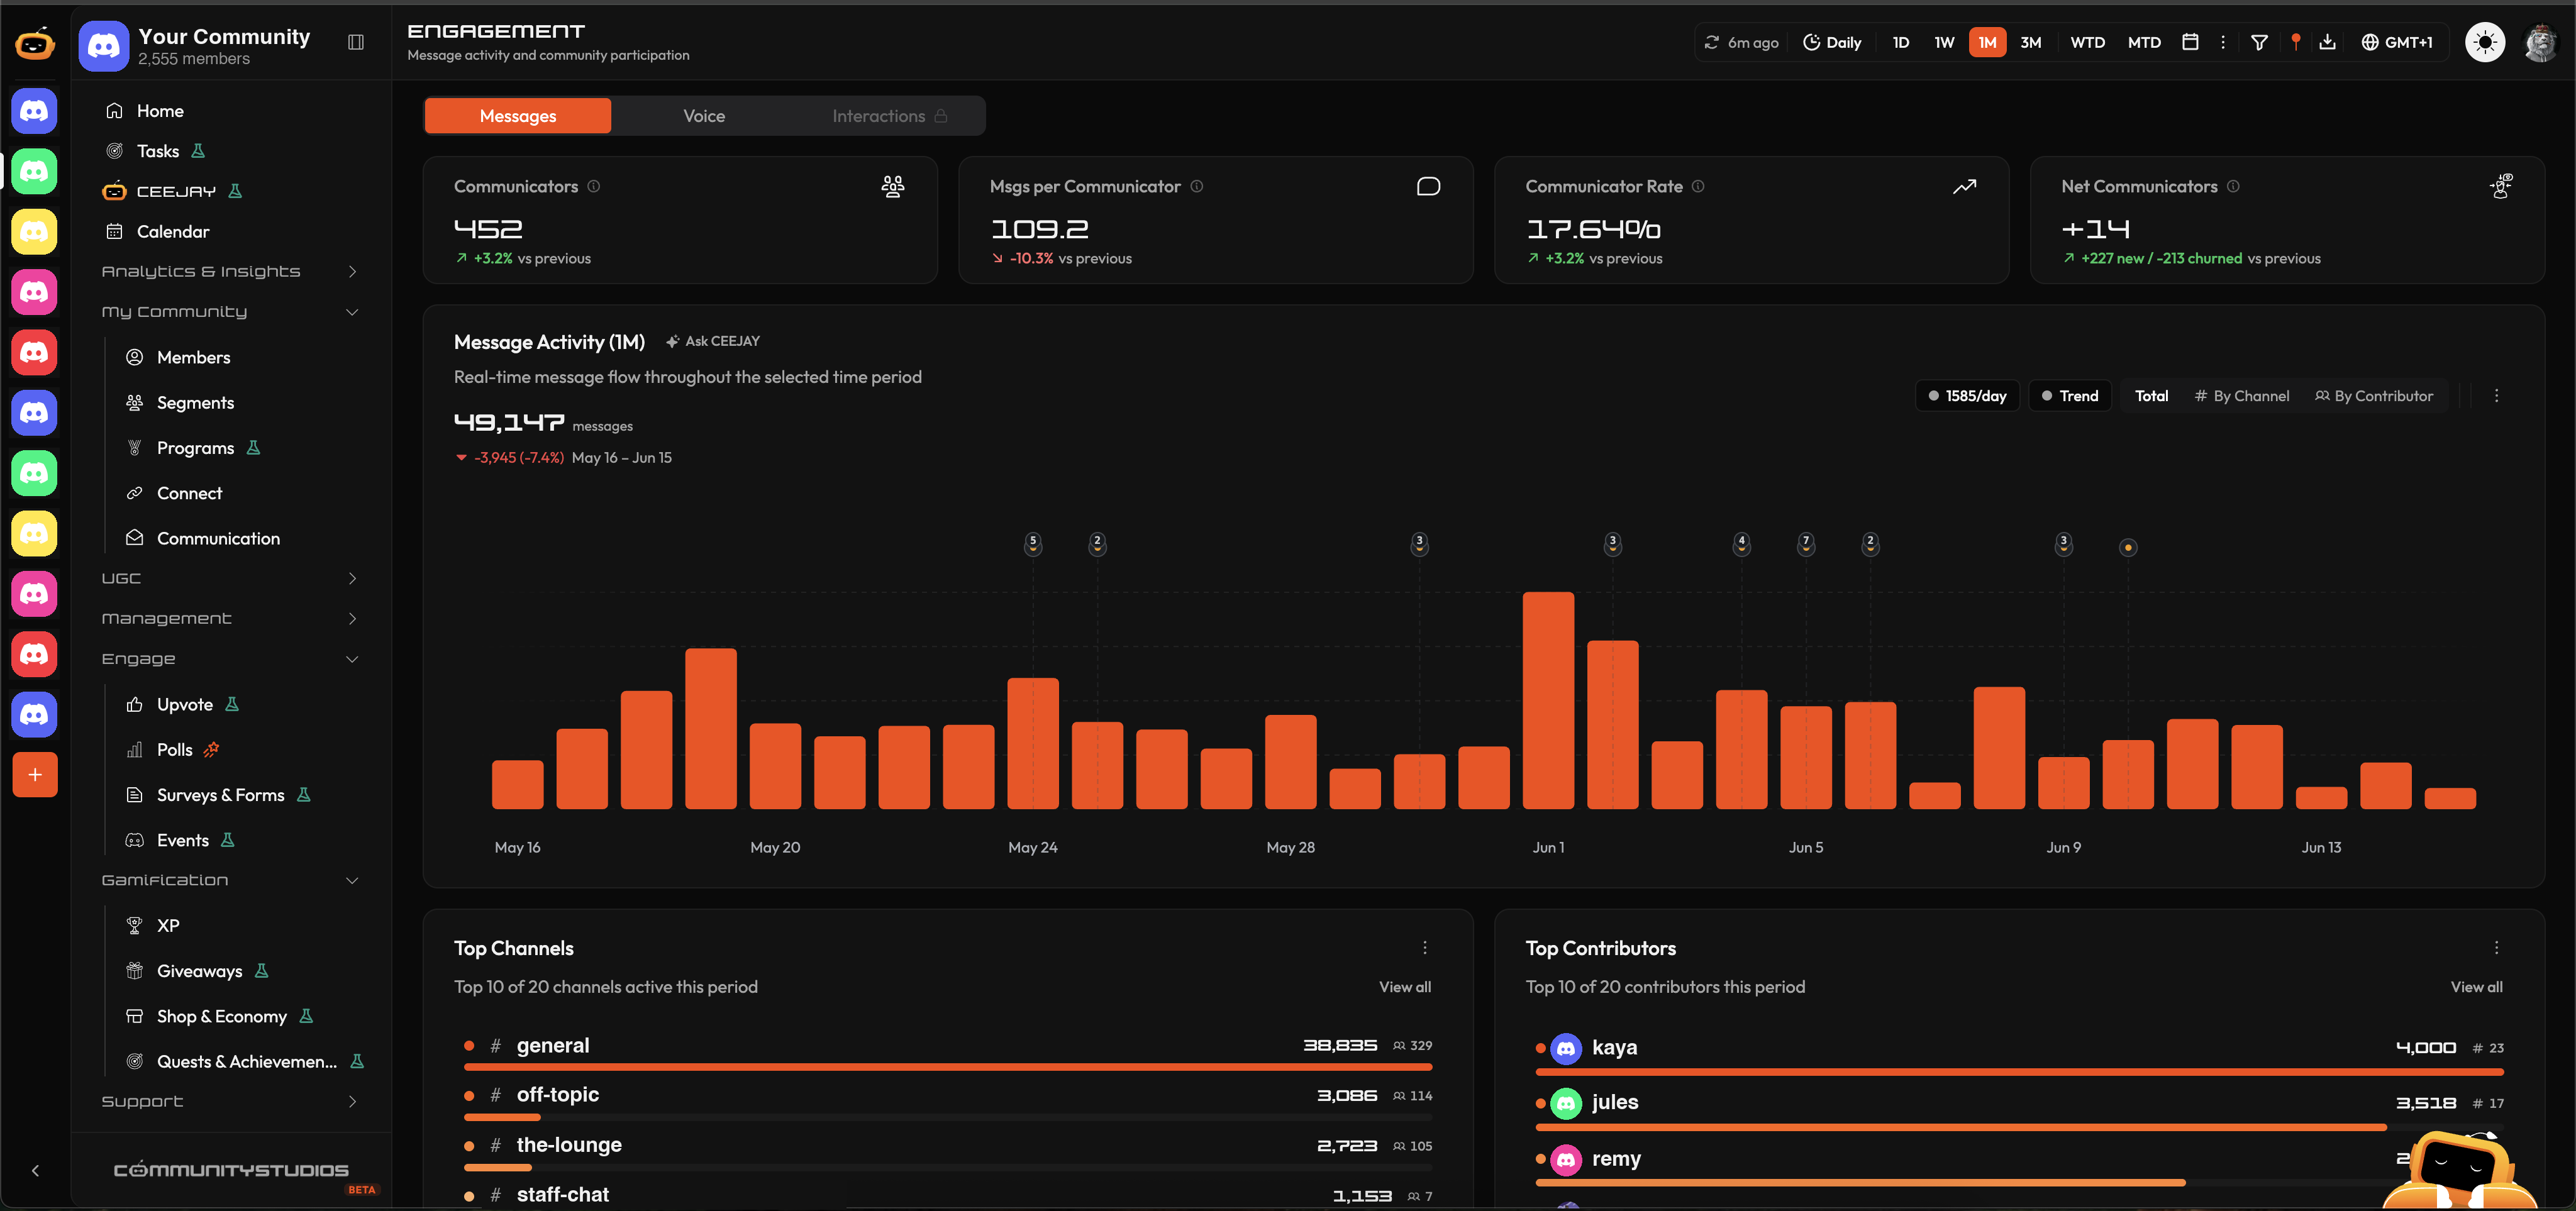Show info for Communicators metric
The height and width of the screenshot is (1211, 2576).
pos(594,187)
